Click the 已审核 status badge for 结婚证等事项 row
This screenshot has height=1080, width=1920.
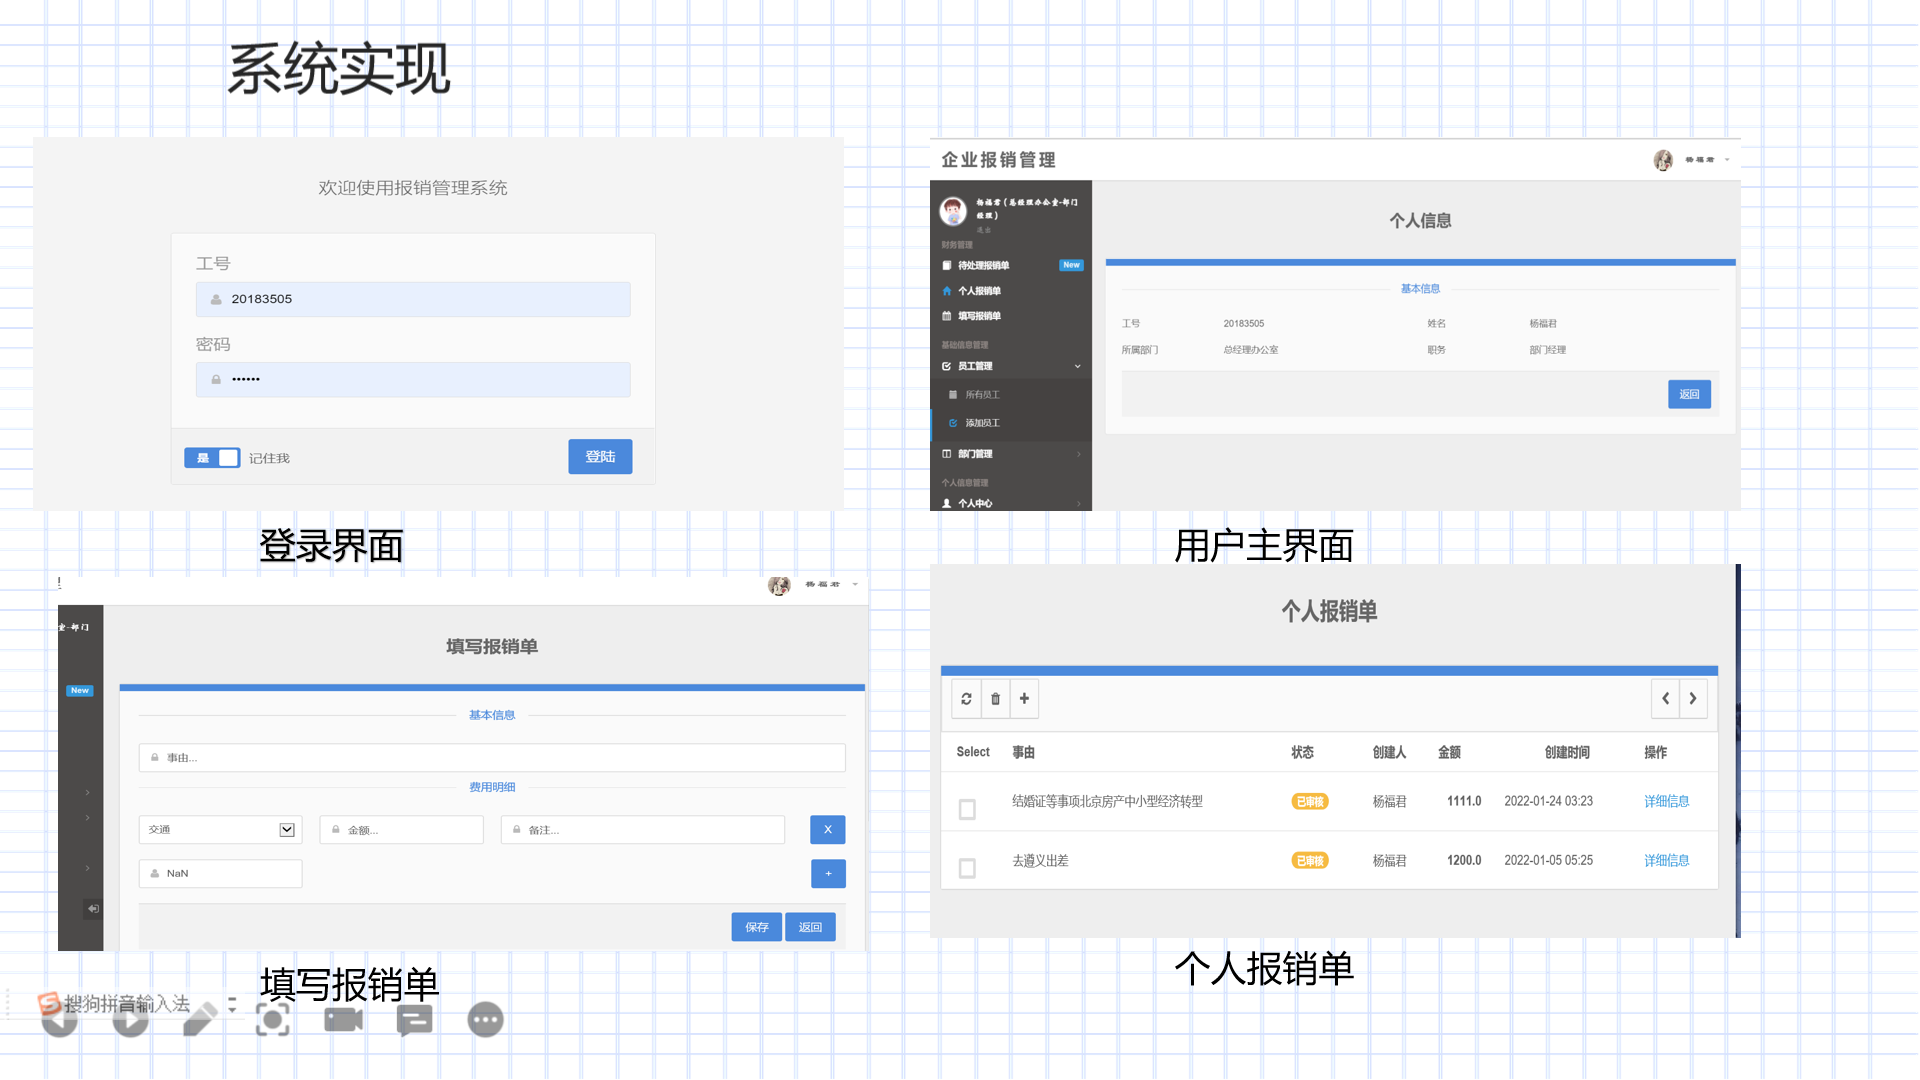click(1309, 801)
